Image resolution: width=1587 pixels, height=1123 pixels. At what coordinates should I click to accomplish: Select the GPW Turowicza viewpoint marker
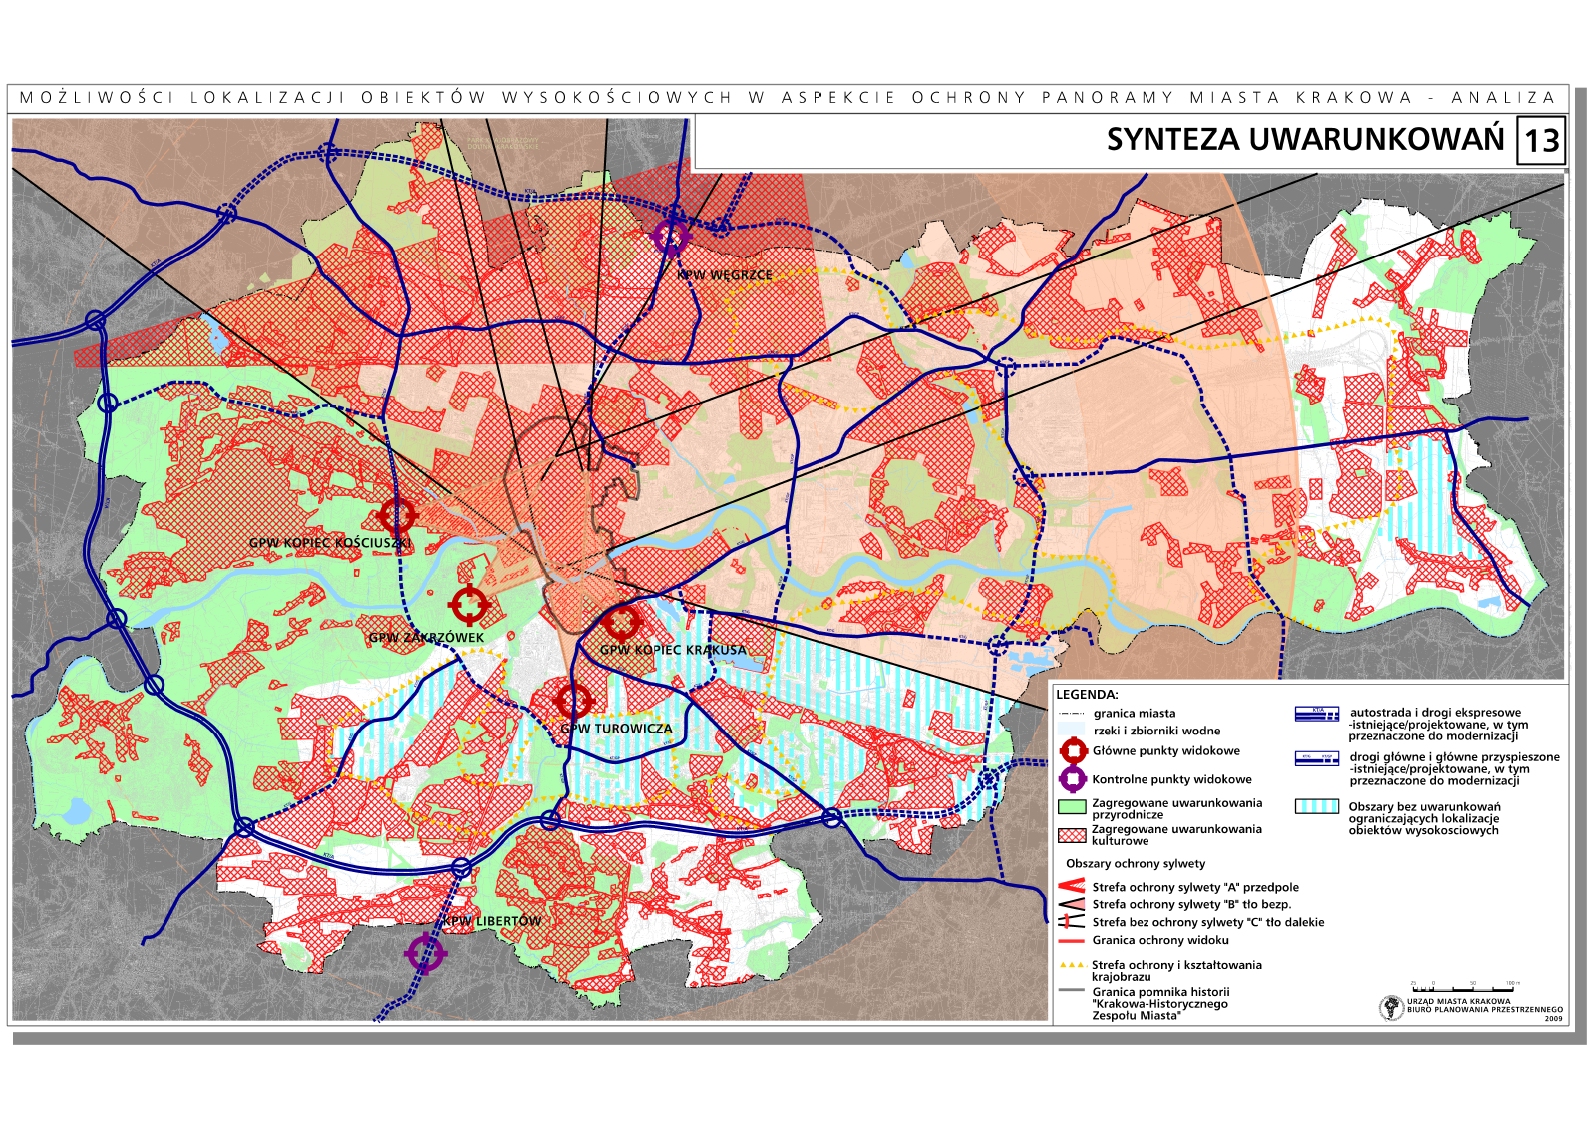pos(573,701)
